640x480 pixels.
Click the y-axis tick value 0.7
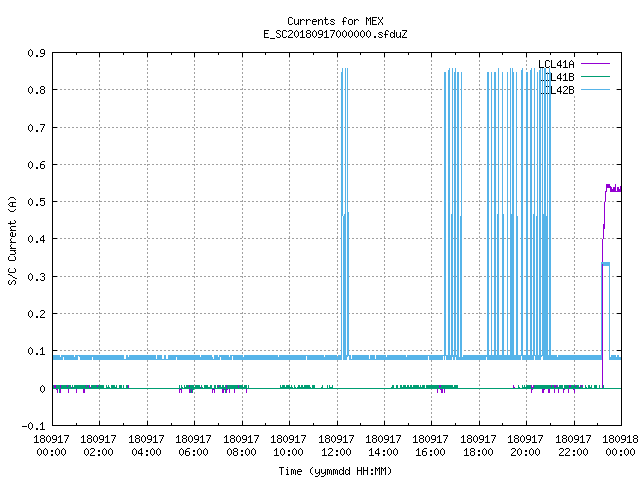tap(36, 128)
